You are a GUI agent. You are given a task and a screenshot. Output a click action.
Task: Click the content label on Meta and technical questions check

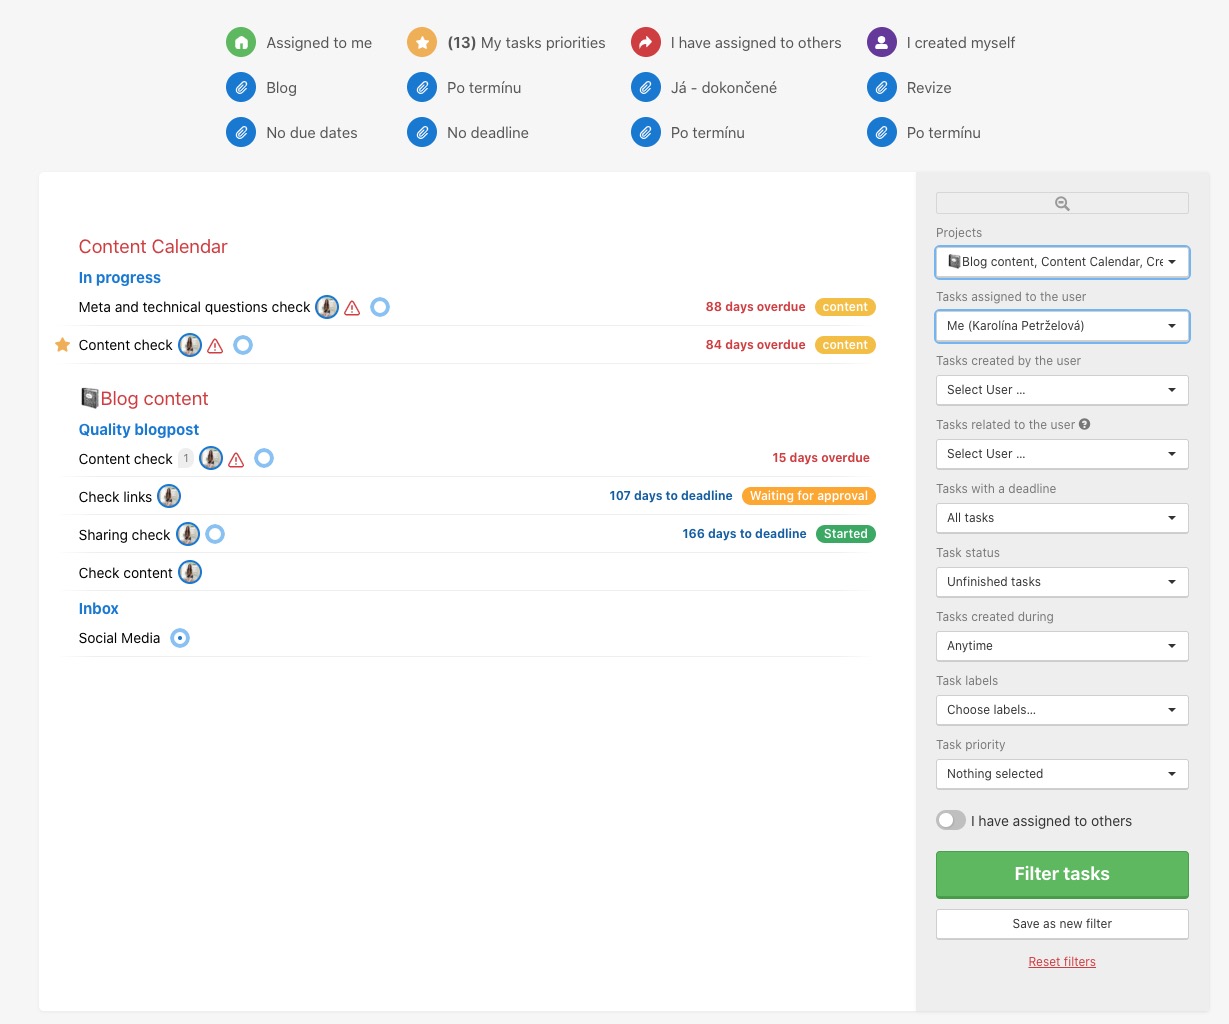(845, 307)
